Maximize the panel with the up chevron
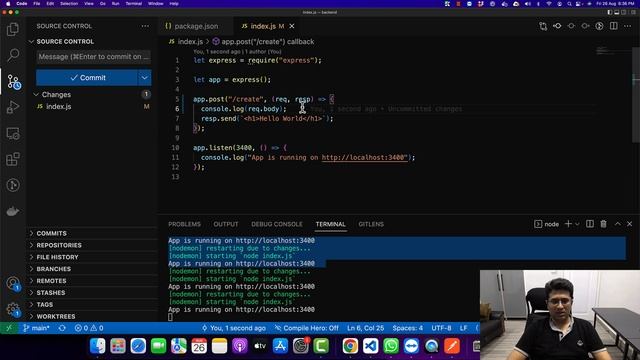640x360 pixels. [618, 224]
